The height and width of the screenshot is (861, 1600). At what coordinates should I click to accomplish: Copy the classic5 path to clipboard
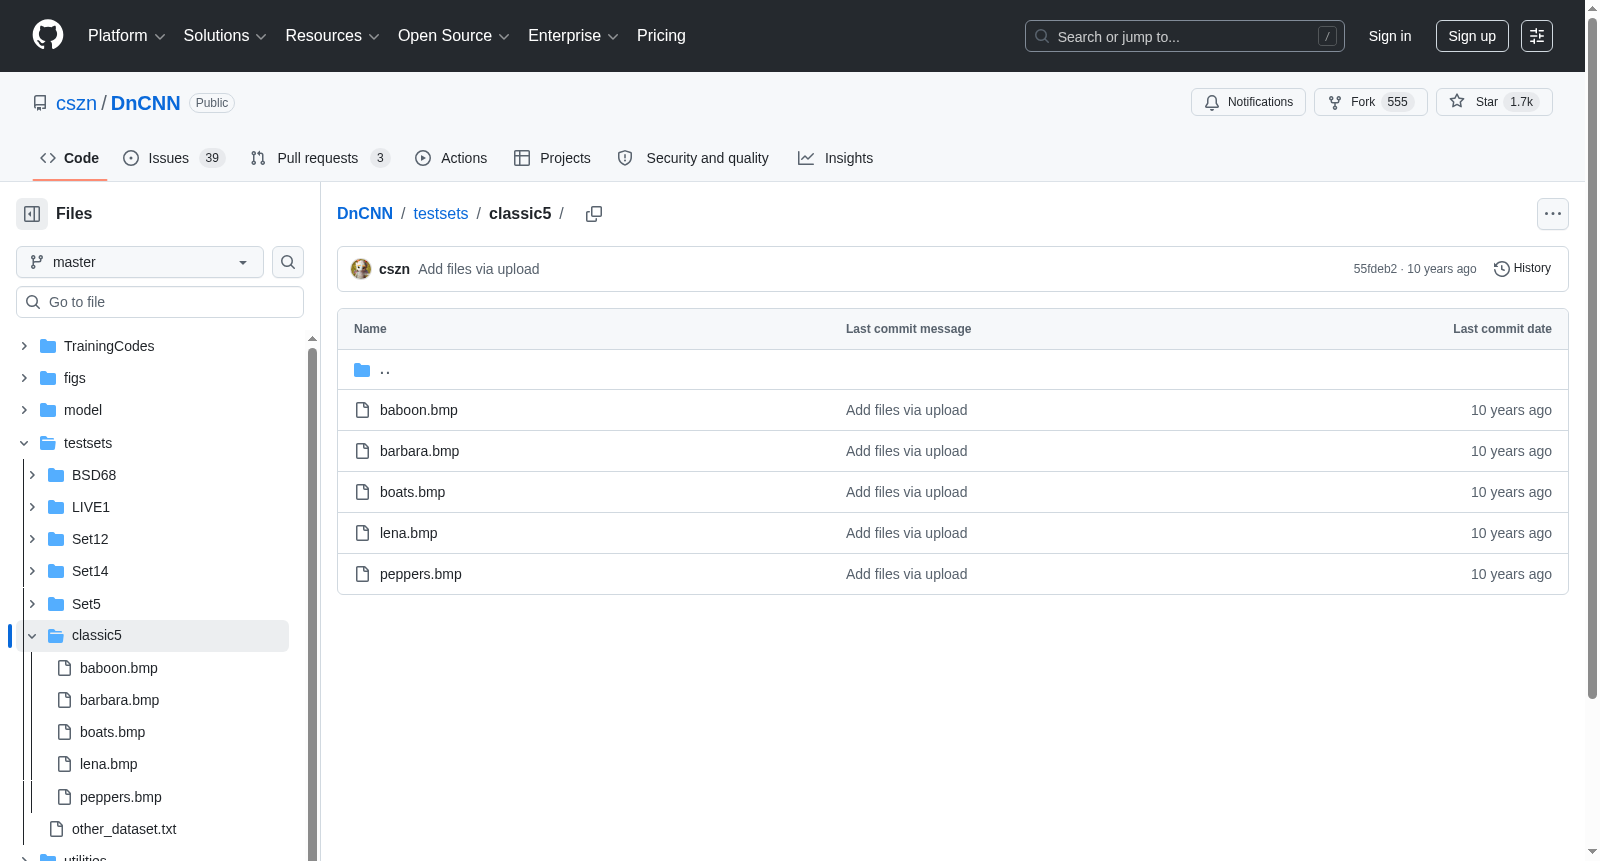coord(594,214)
